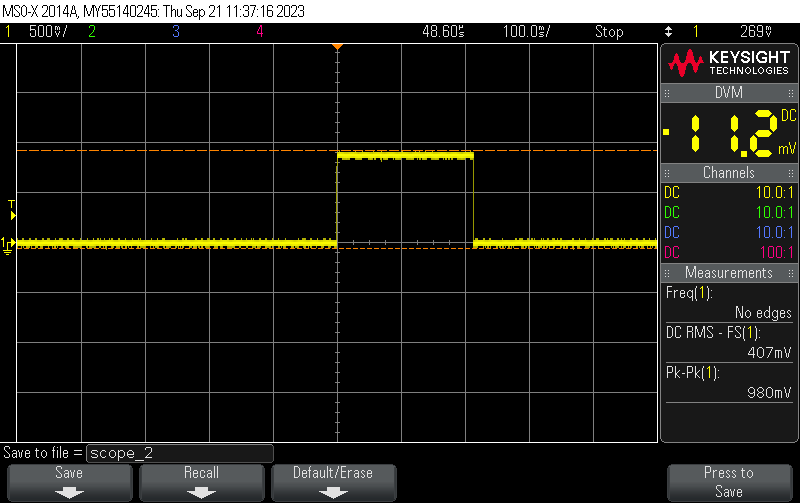Click the trigger source 1 indicator
This screenshot has height=503, width=800.
695,32
